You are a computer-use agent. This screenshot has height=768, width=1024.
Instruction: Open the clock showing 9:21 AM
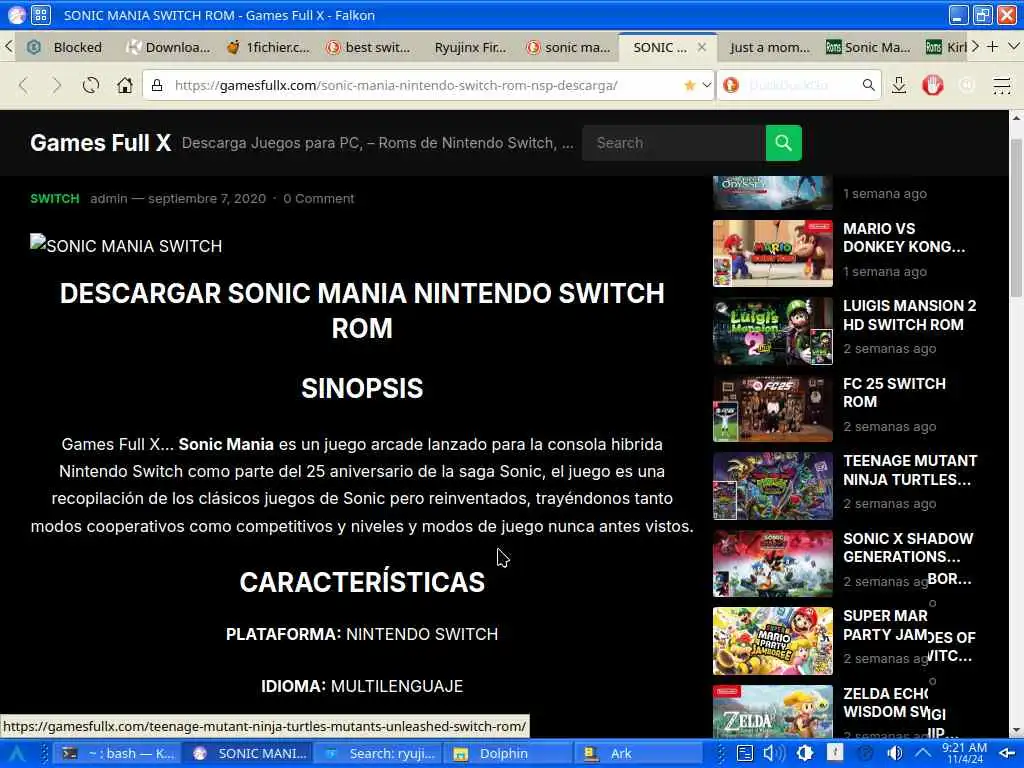[965, 754]
